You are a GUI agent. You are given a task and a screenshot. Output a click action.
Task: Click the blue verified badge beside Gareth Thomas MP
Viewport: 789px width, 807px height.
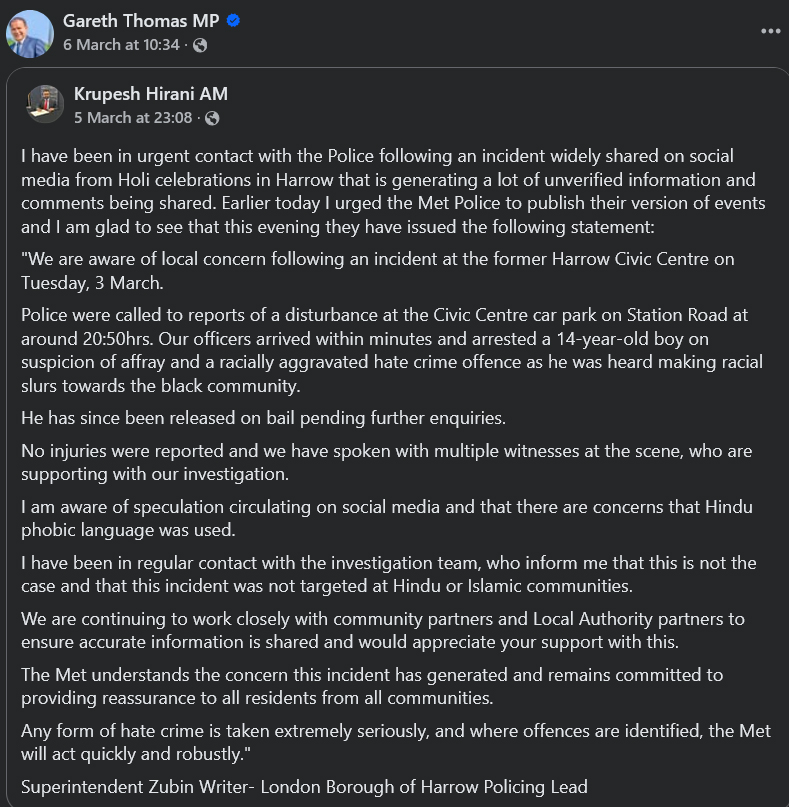[233, 21]
